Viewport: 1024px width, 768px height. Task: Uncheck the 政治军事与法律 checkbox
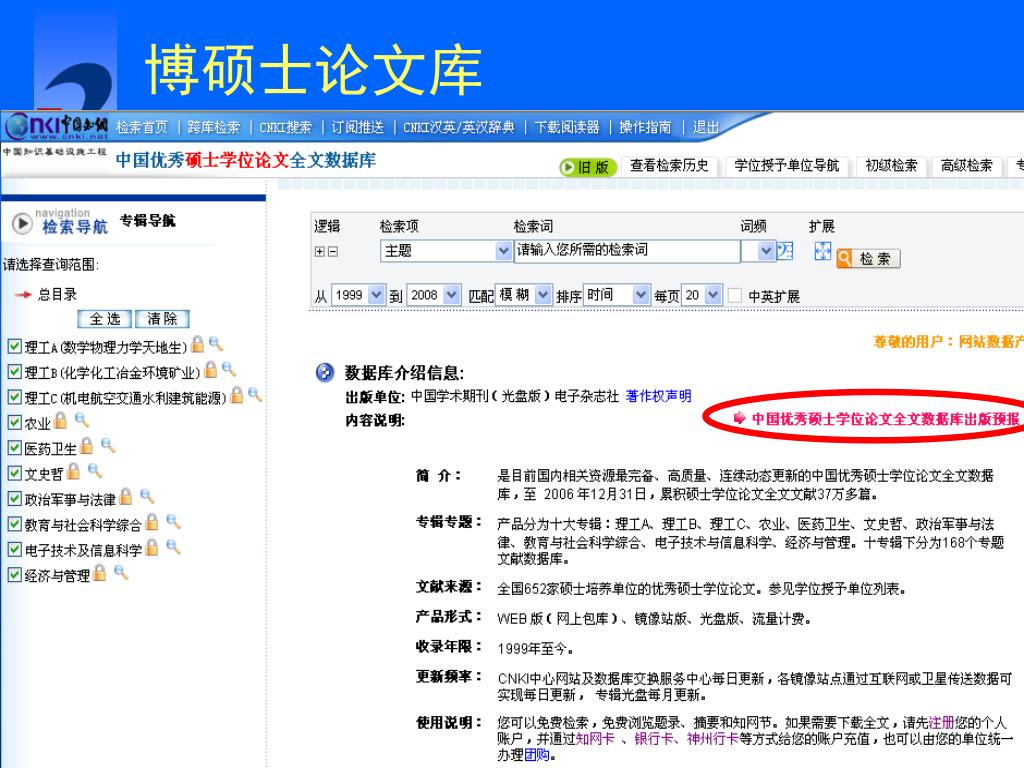(14, 499)
